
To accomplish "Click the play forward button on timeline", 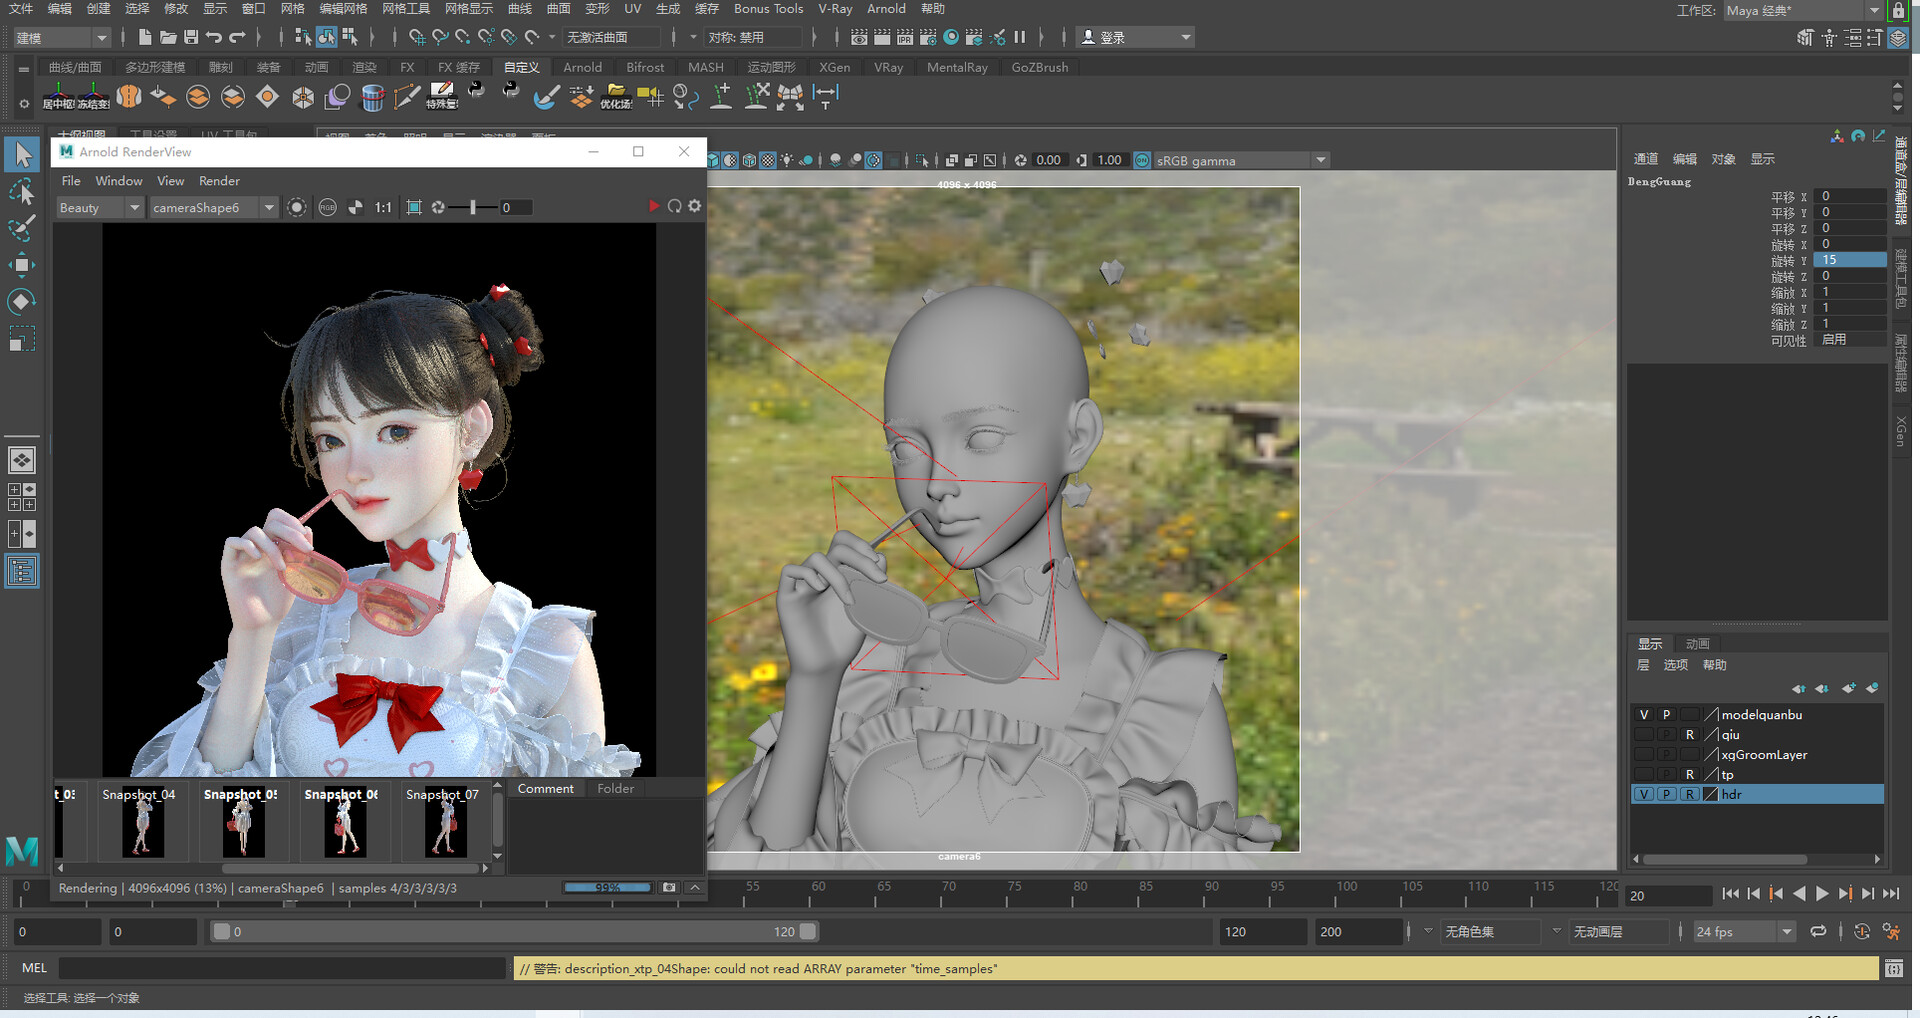I will click(1822, 894).
